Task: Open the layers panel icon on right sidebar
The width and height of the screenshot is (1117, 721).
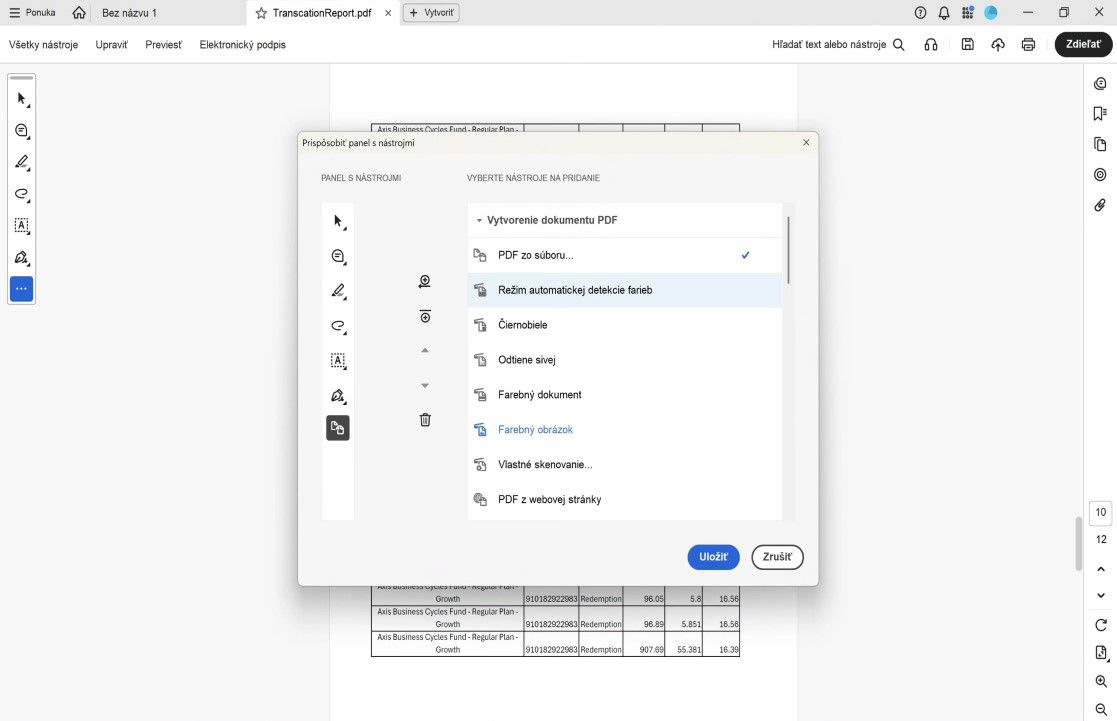Action: 1100,175
